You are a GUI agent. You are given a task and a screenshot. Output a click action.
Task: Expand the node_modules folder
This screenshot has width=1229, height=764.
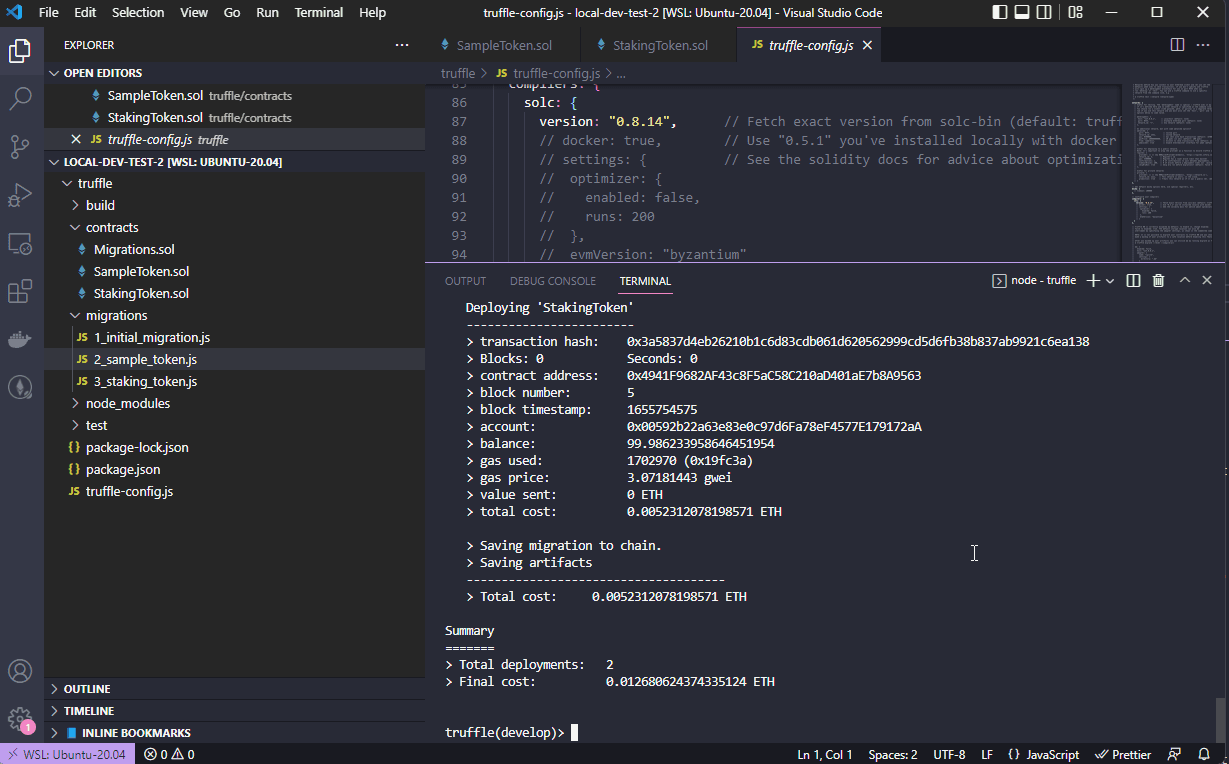(x=235, y=403)
